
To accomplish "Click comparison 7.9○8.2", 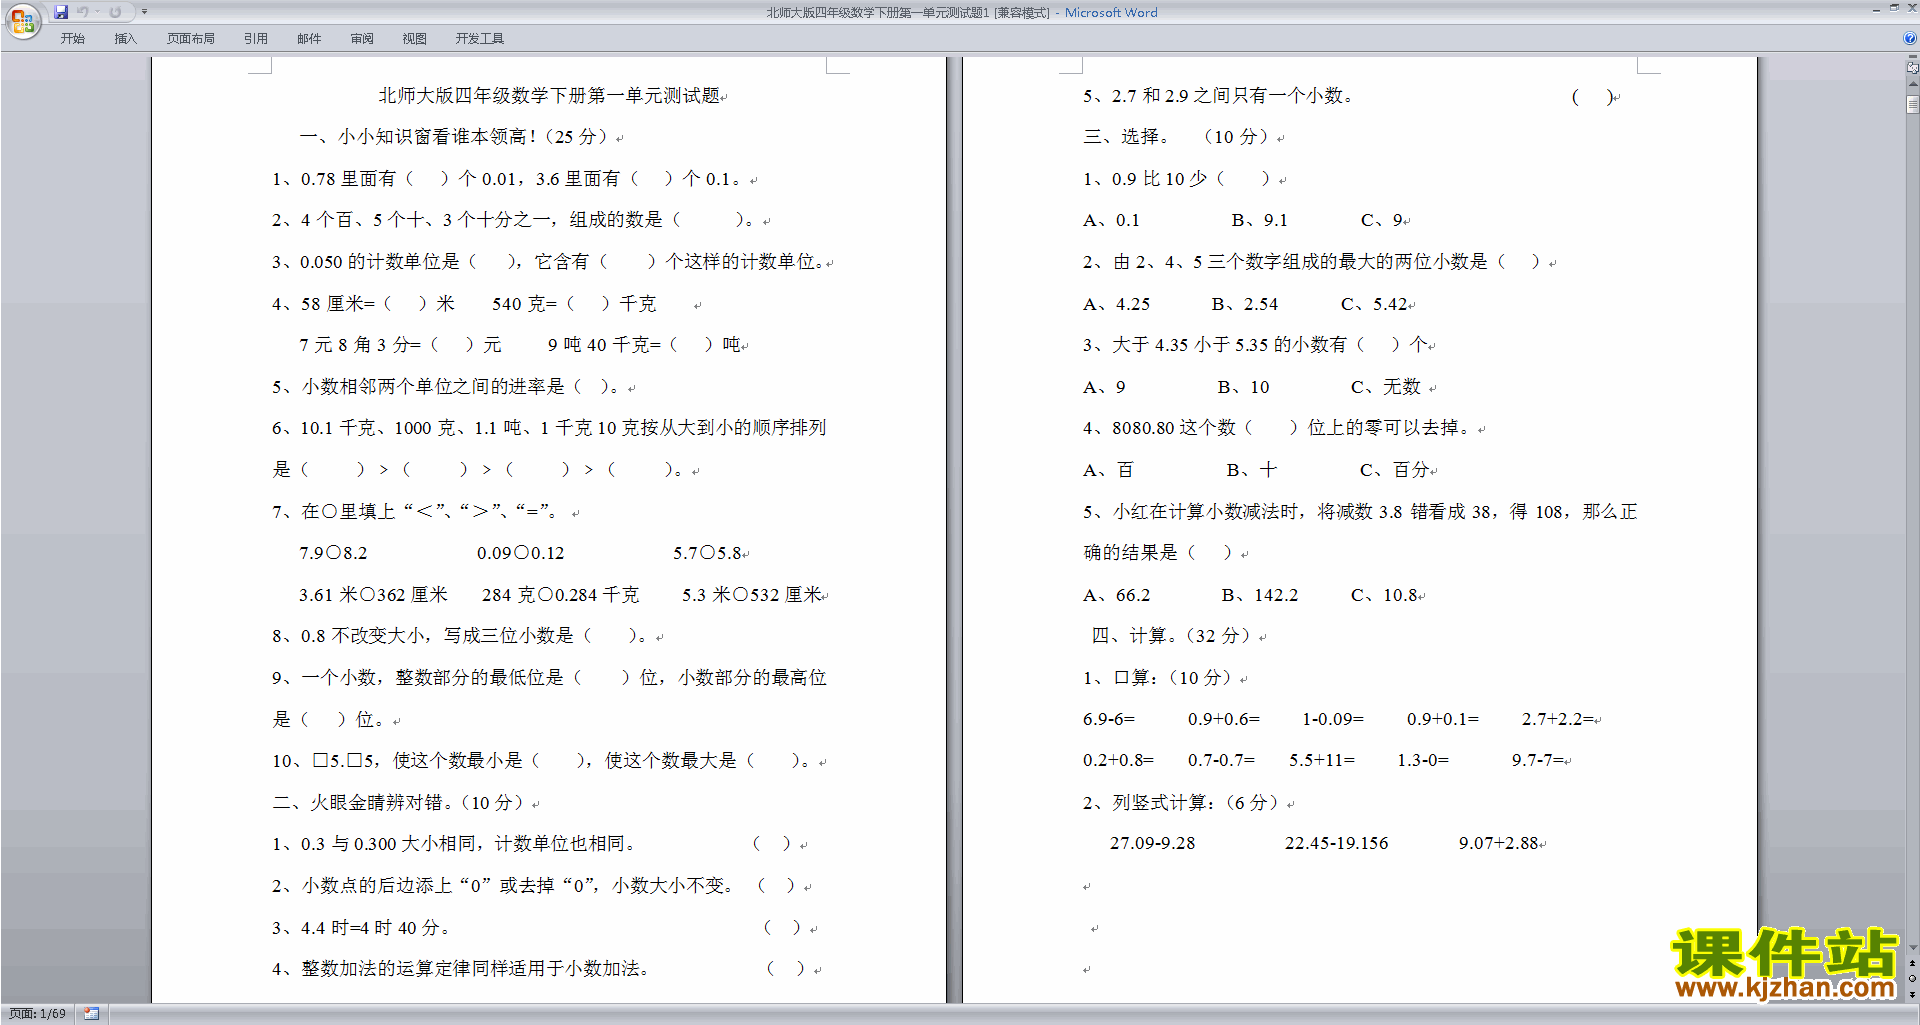I will click(333, 553).
